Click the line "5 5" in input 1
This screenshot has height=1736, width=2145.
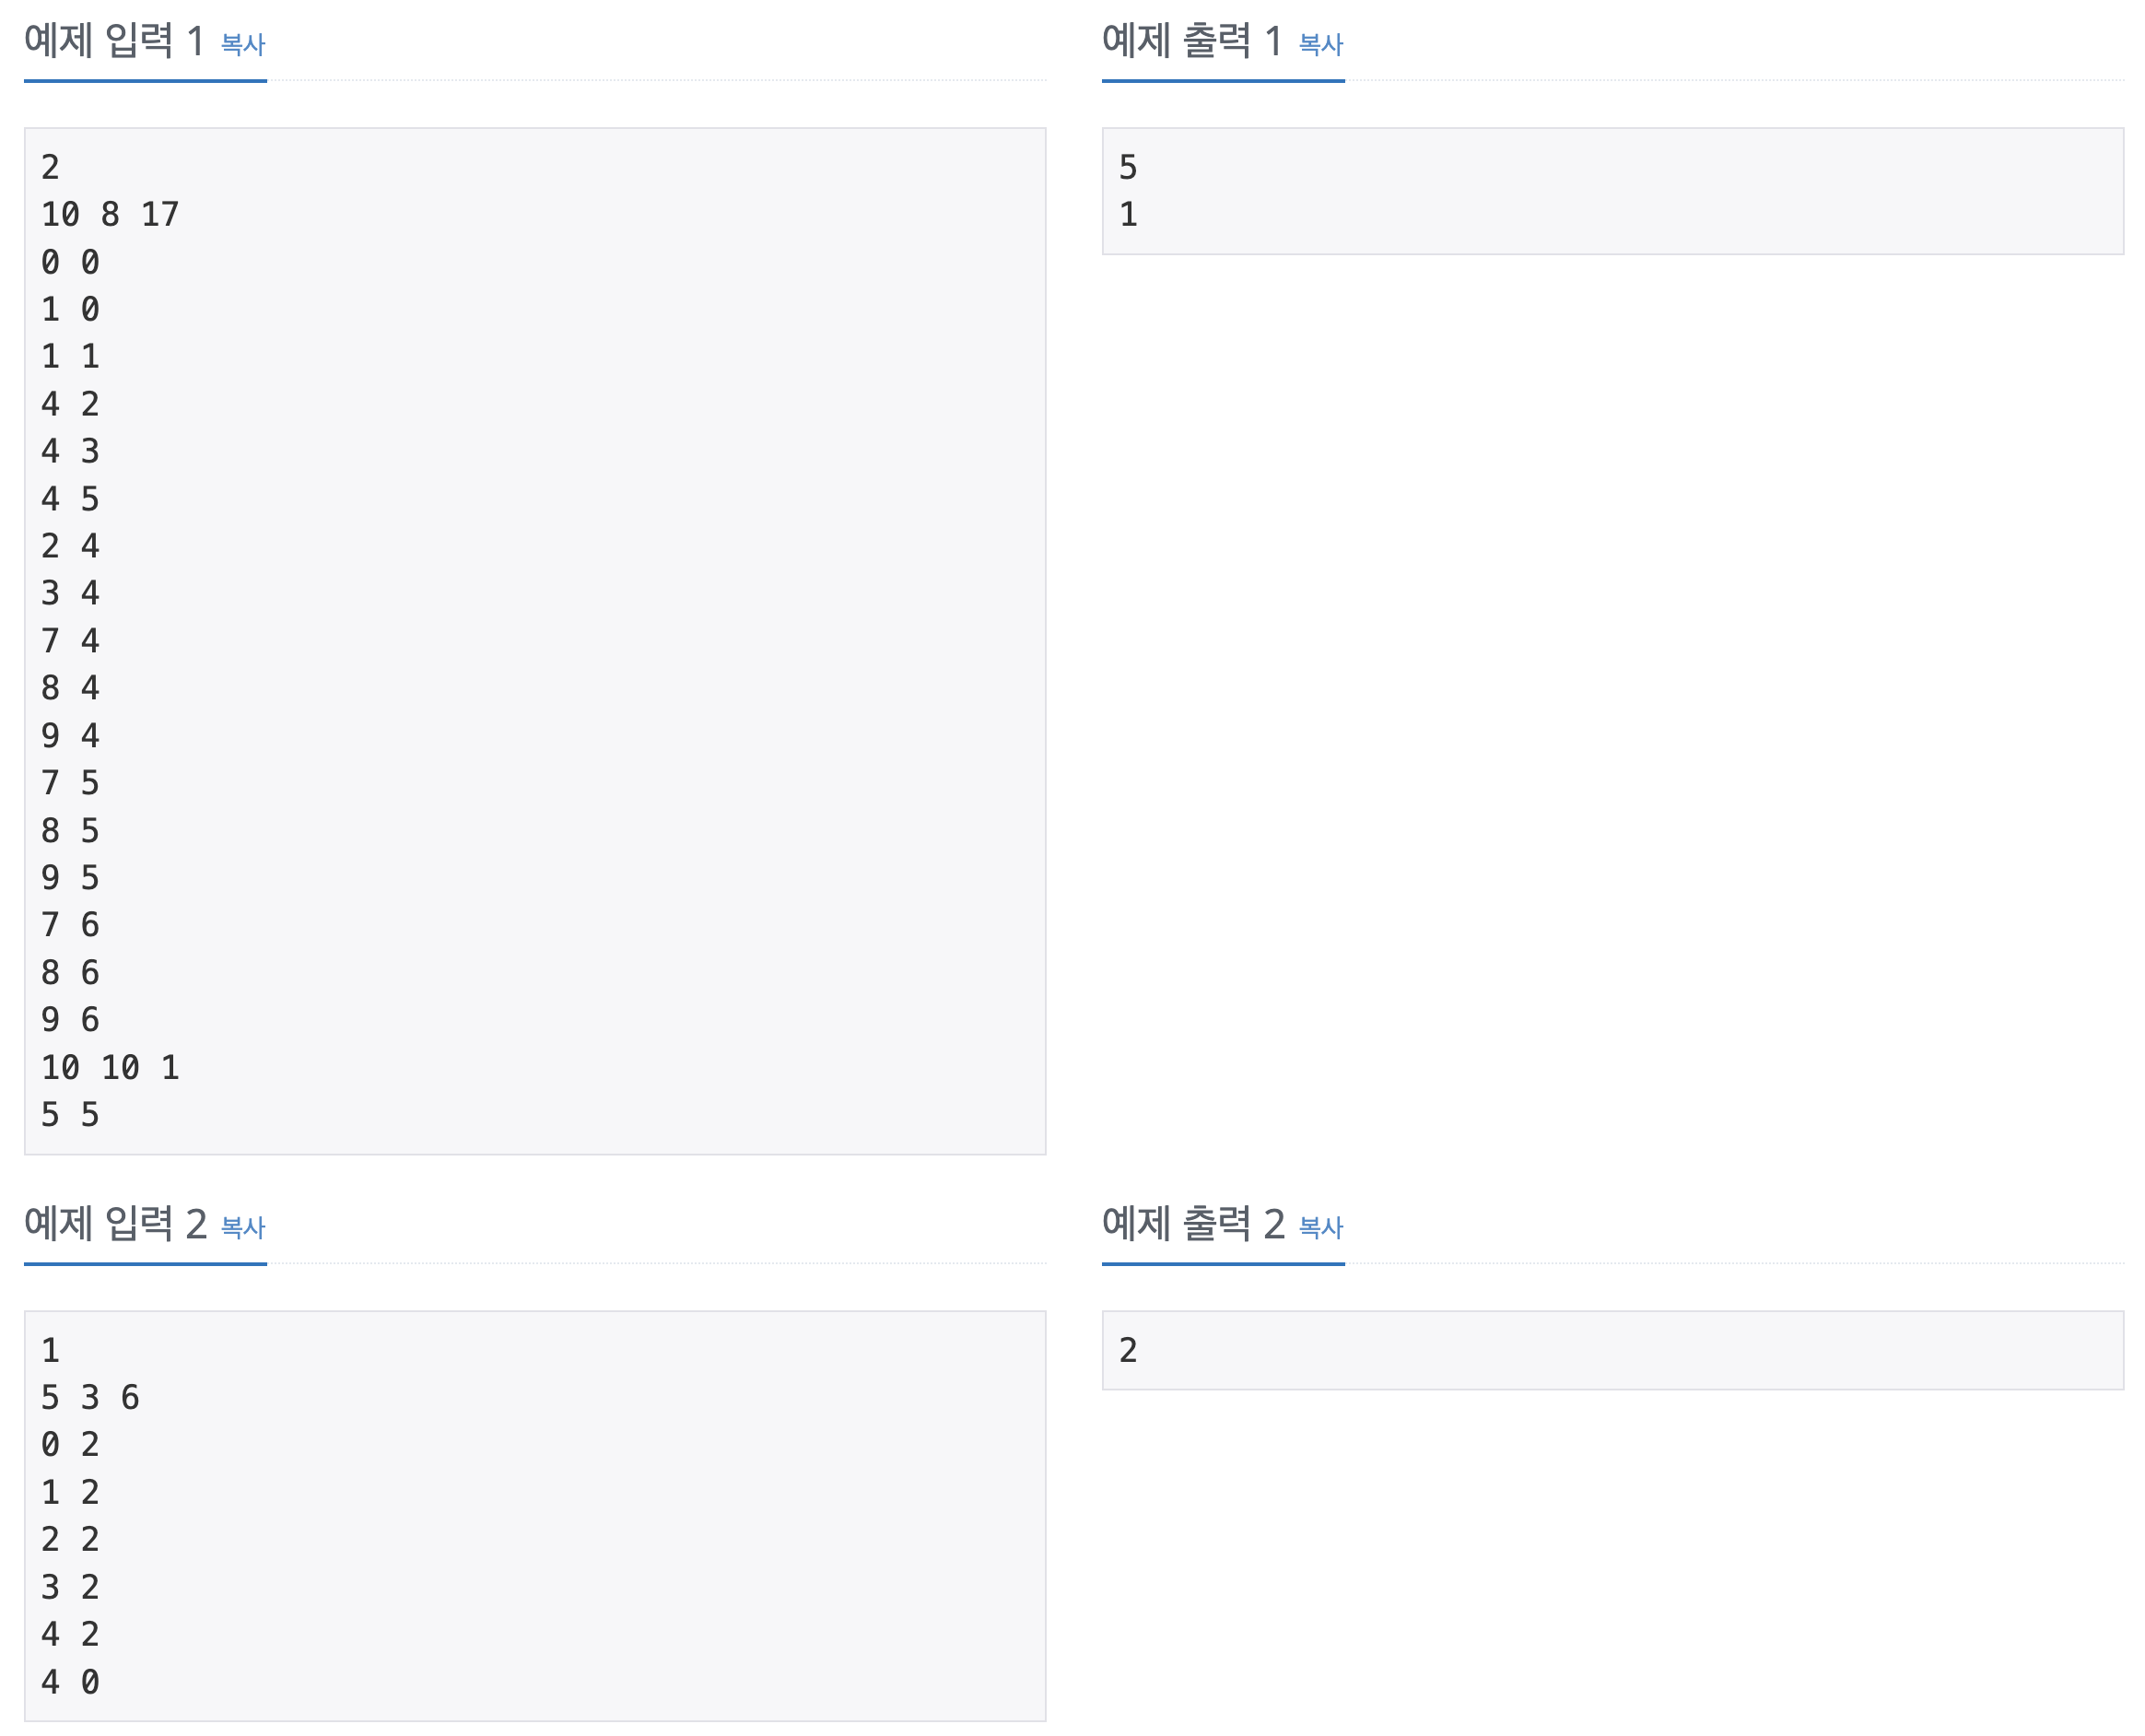[70, 1114]
